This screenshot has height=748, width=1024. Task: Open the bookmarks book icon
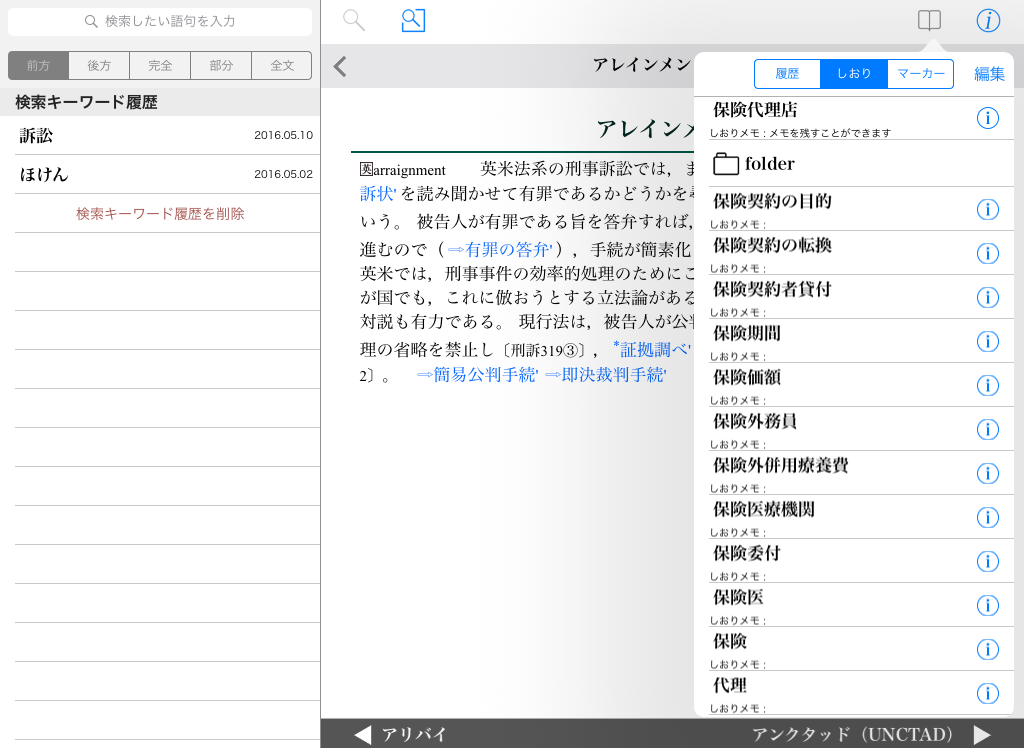(929, 21)
